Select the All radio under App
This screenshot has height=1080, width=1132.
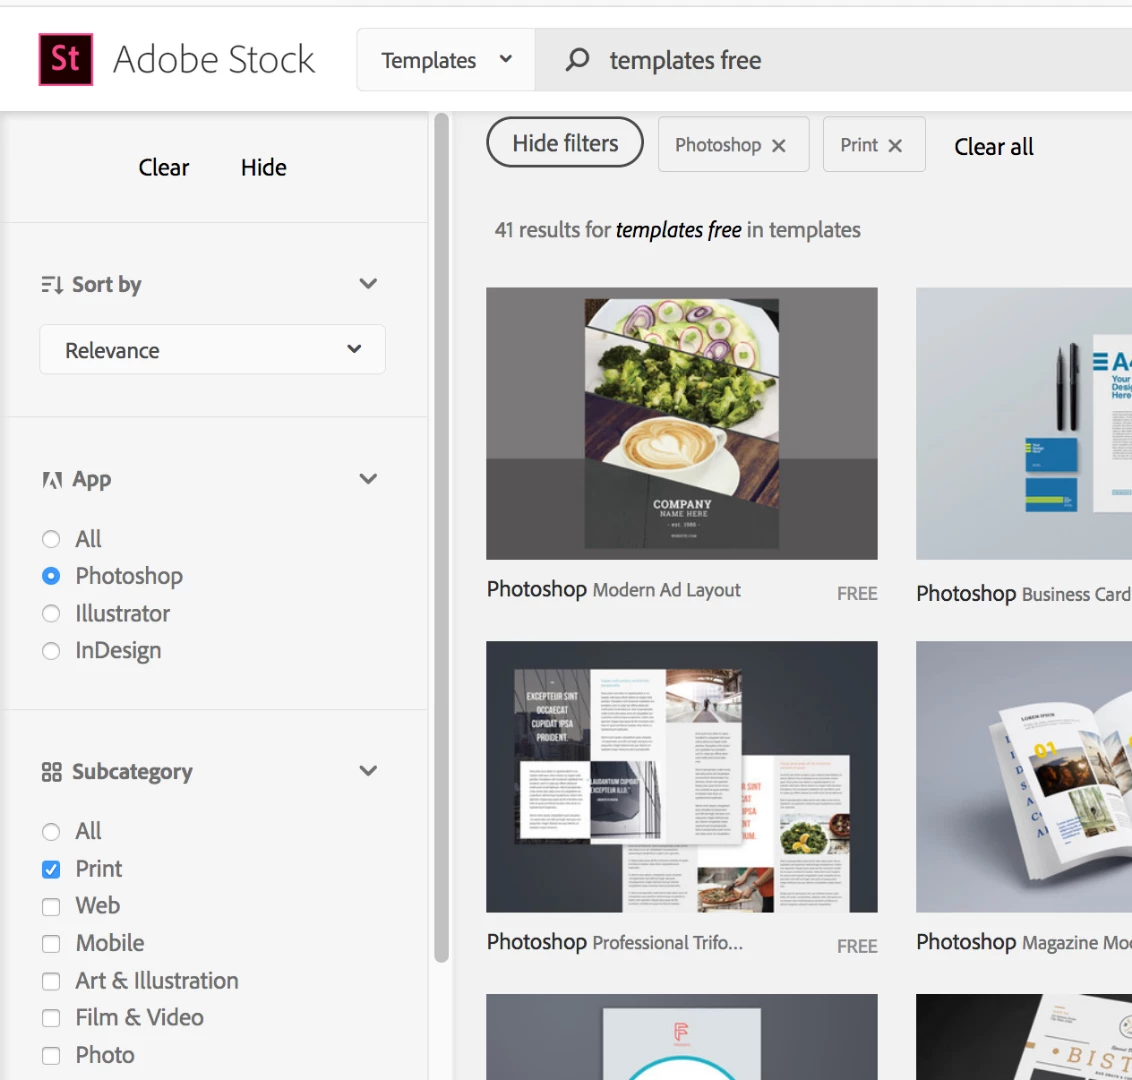tap(51, 539)
